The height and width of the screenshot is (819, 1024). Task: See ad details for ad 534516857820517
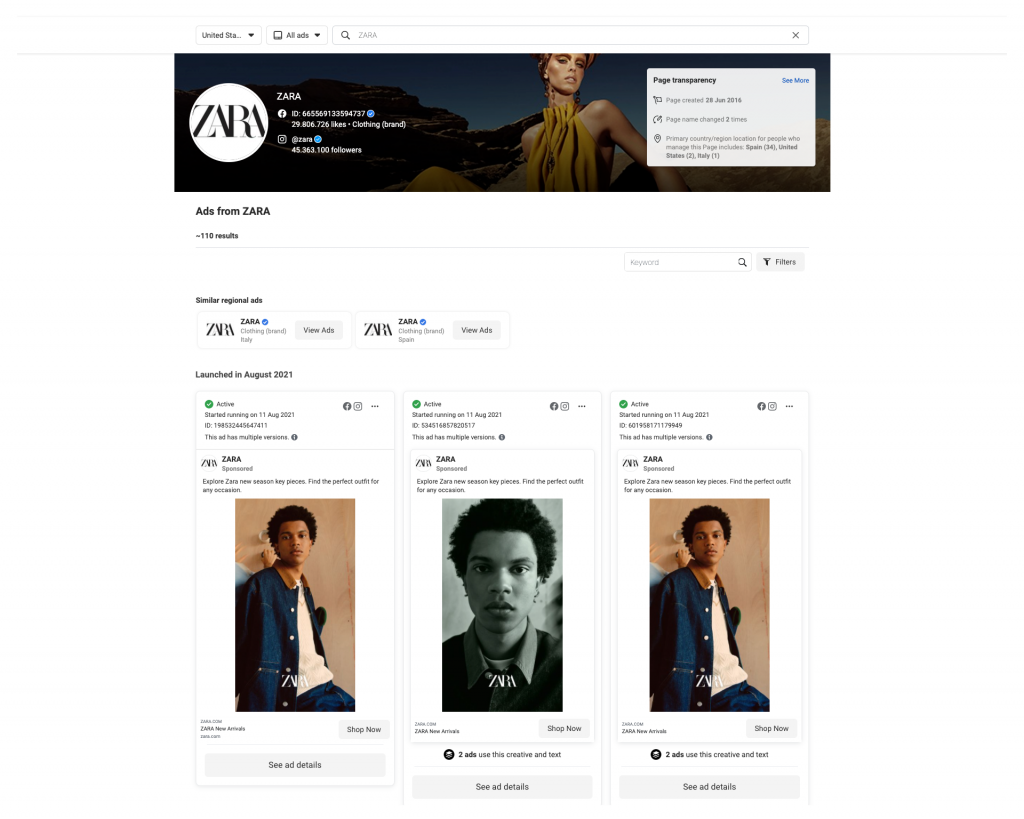click(x=502, y=787)
